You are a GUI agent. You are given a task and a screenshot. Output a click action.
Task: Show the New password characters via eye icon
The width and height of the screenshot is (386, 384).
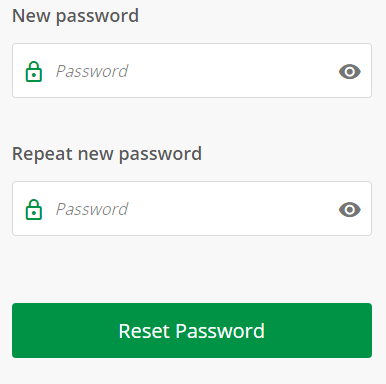[350, 72]
